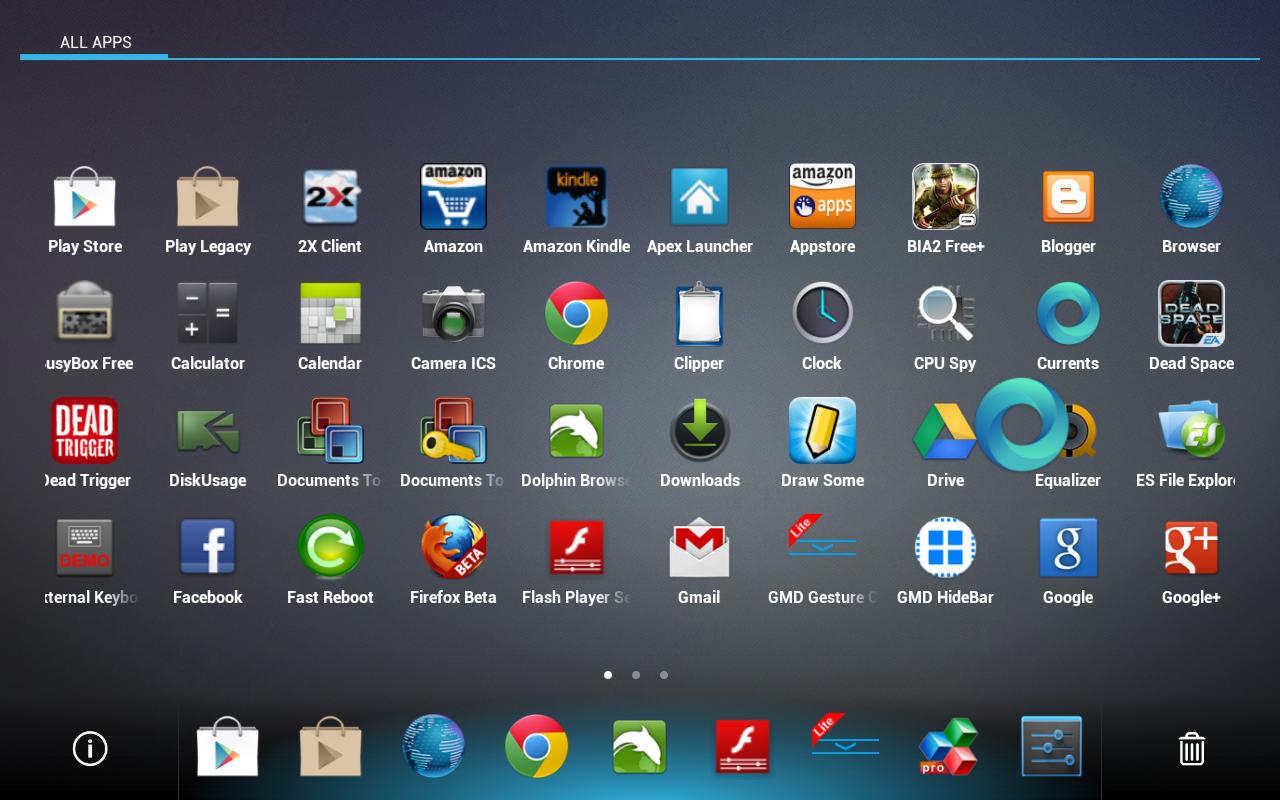Launch Firefox Beta browser

pos(453,548)
